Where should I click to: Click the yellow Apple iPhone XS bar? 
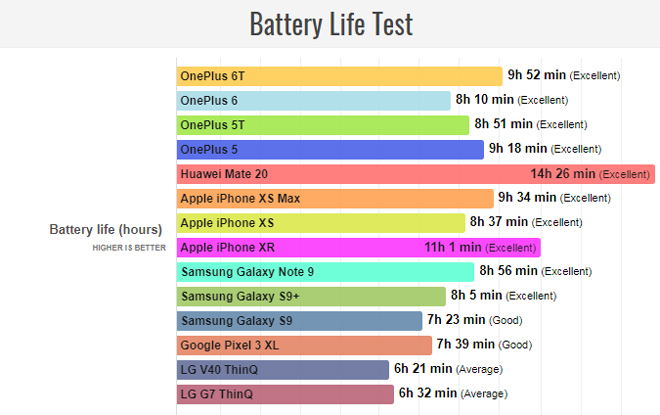(x=321, y=222)
